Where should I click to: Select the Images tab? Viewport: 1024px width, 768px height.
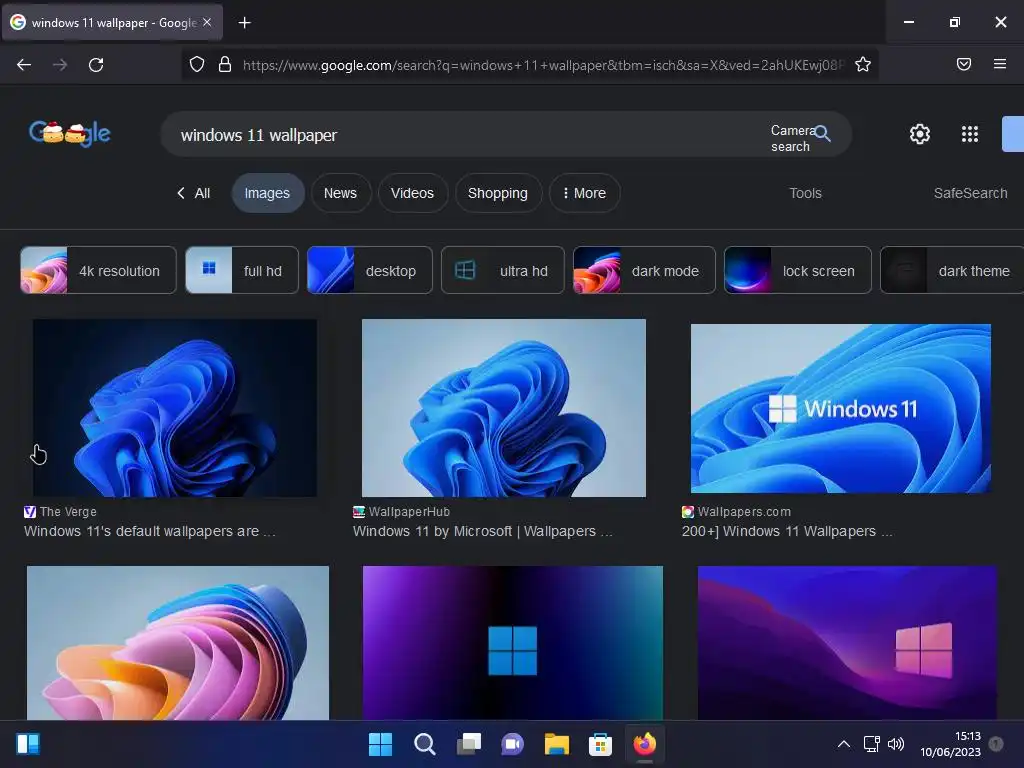pos(268,193)
